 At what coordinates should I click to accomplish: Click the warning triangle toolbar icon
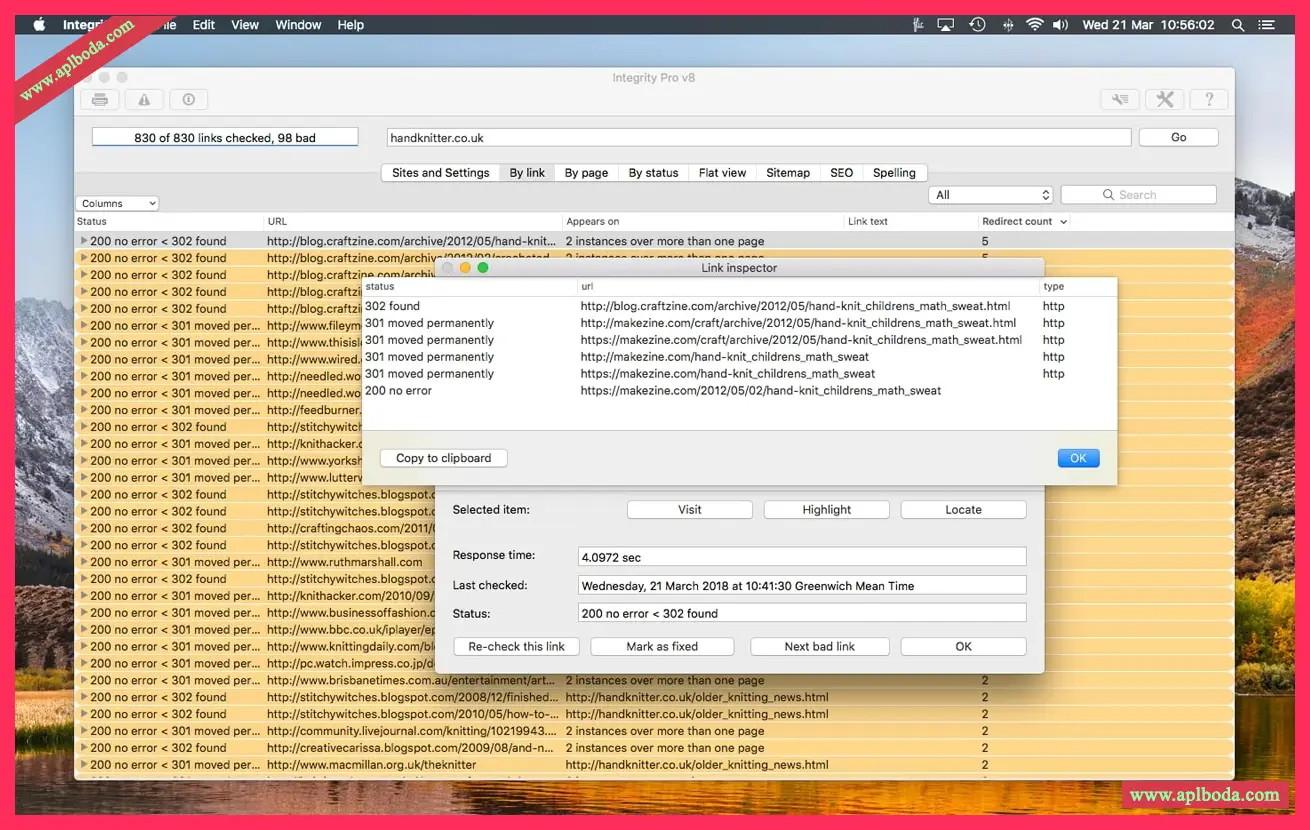point(144,99)
